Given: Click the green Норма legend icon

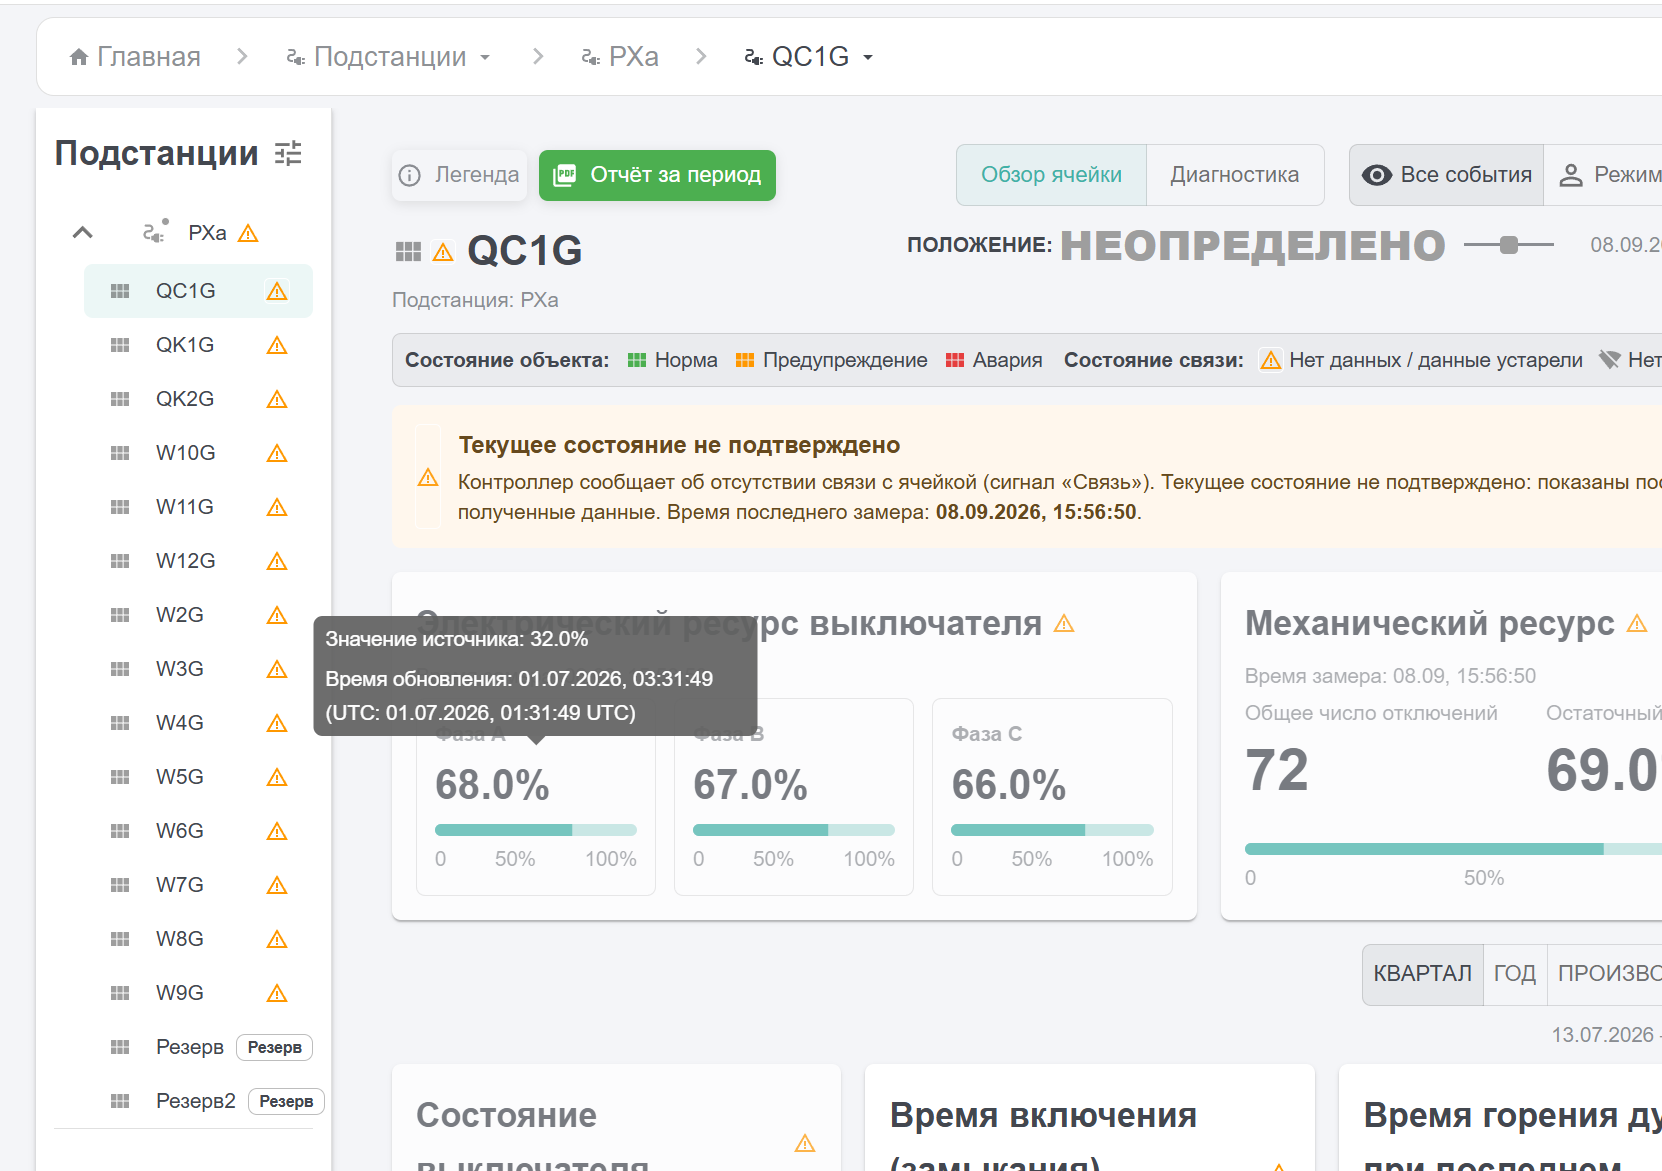Looking at the screenshot, I should [x=637, y=360].
